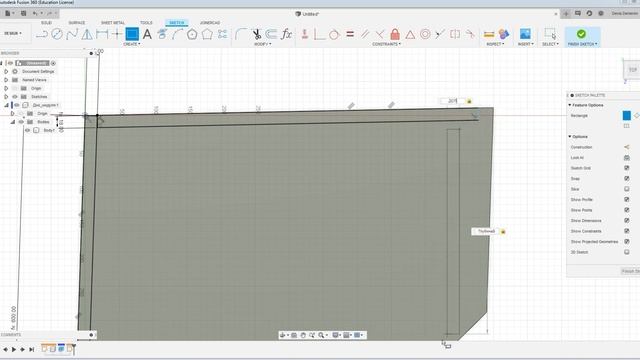Apply the Tangent circle constraint
The height and width of the screenshot is (360, 640).
[334, 35]
